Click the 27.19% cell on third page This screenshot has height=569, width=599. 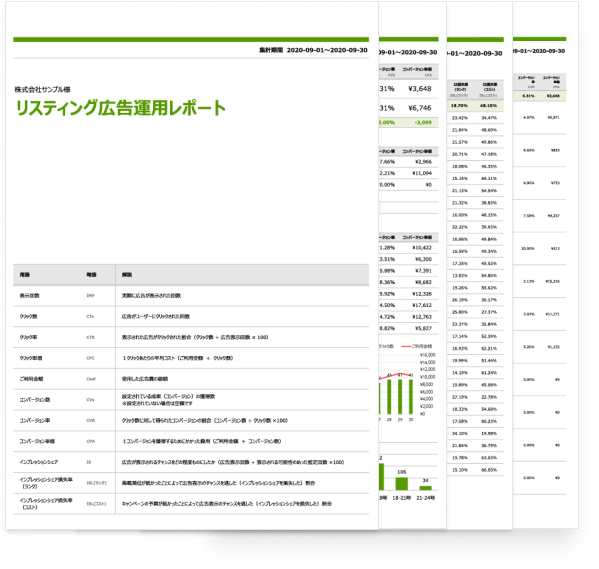460,397
